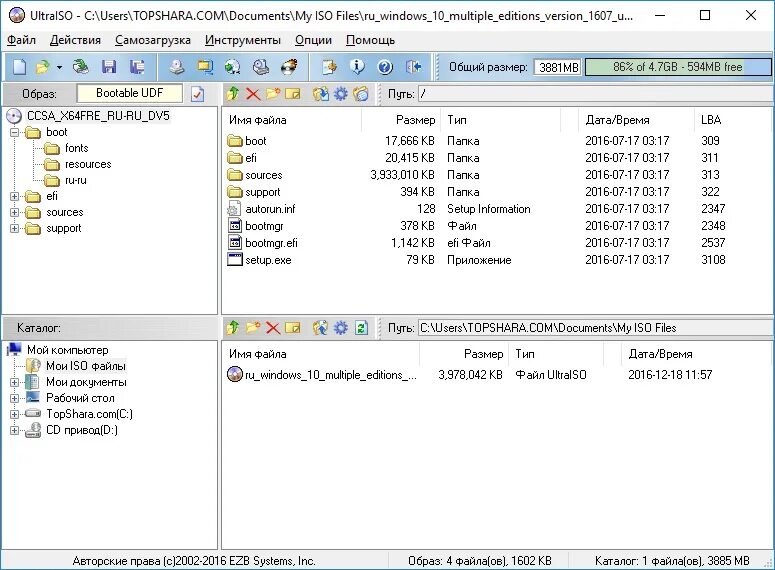Open the Действия menu
The width and height of the screenshot is (775, 570).
click(x=75, y=40)
